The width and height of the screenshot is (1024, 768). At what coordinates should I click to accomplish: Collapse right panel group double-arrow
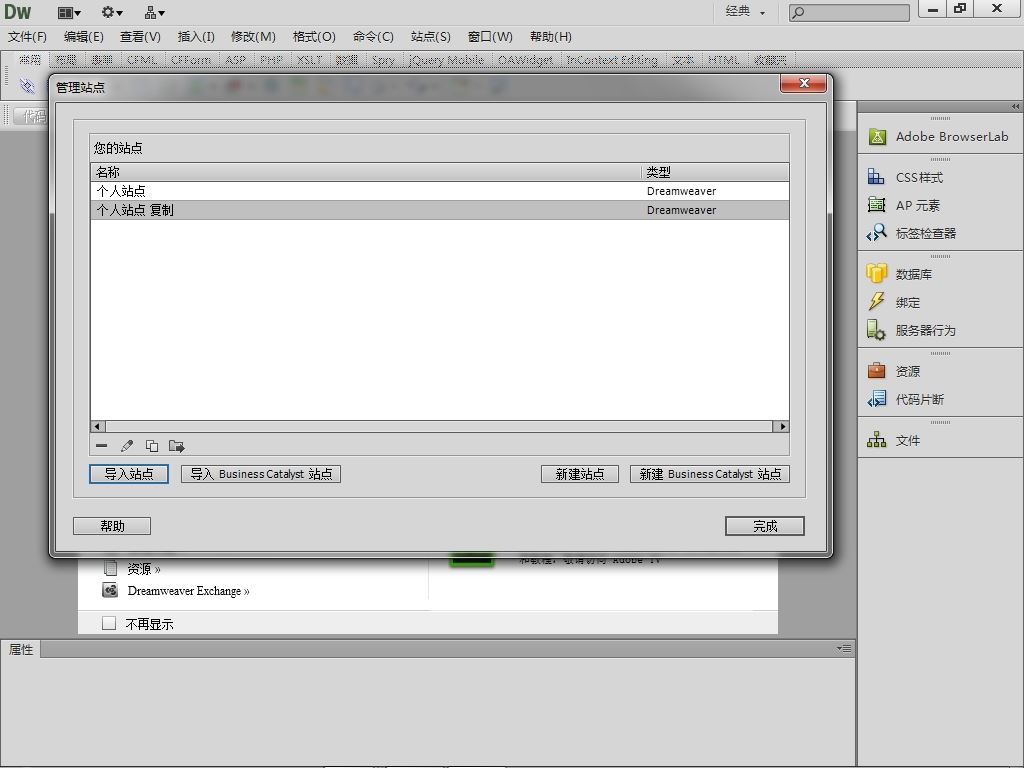pyautogui.click(x=1015, y=106)
